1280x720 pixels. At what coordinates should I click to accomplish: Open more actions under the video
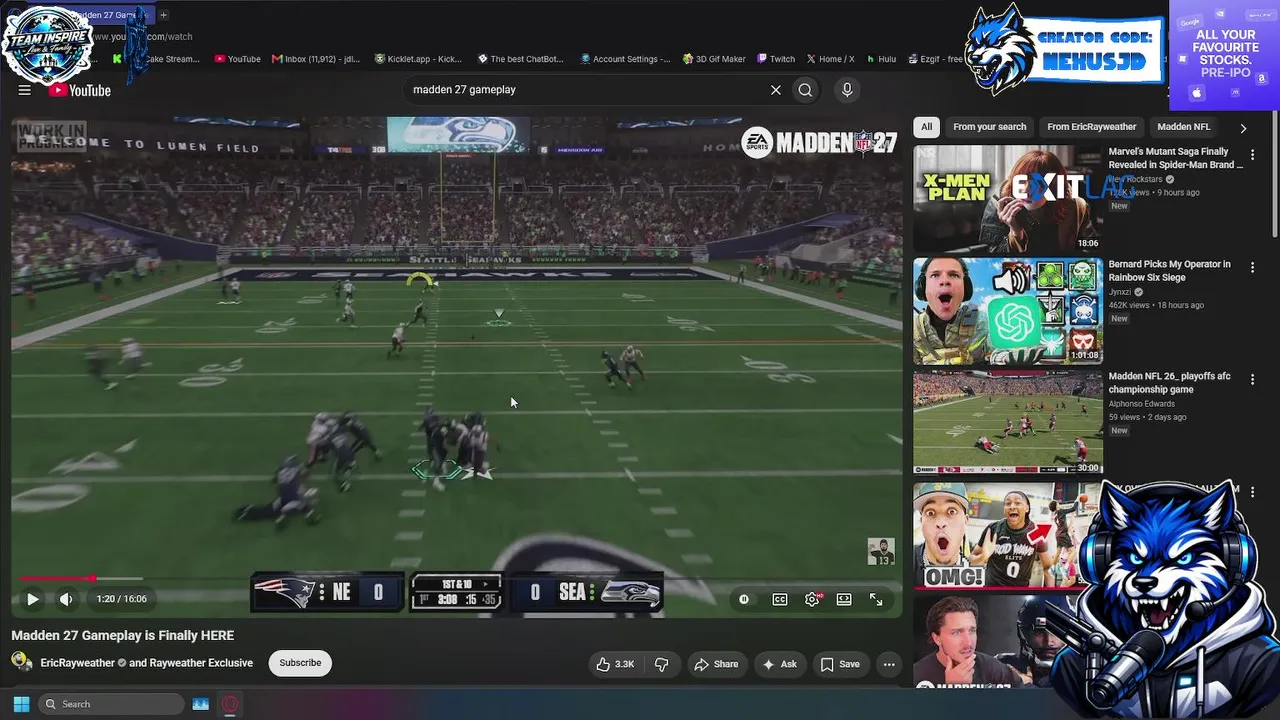[889, 664]
